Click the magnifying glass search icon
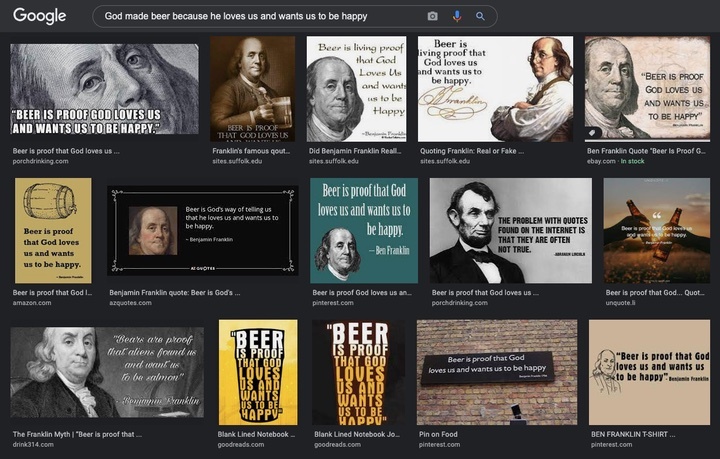720x459 pixels. coord(480,17)
